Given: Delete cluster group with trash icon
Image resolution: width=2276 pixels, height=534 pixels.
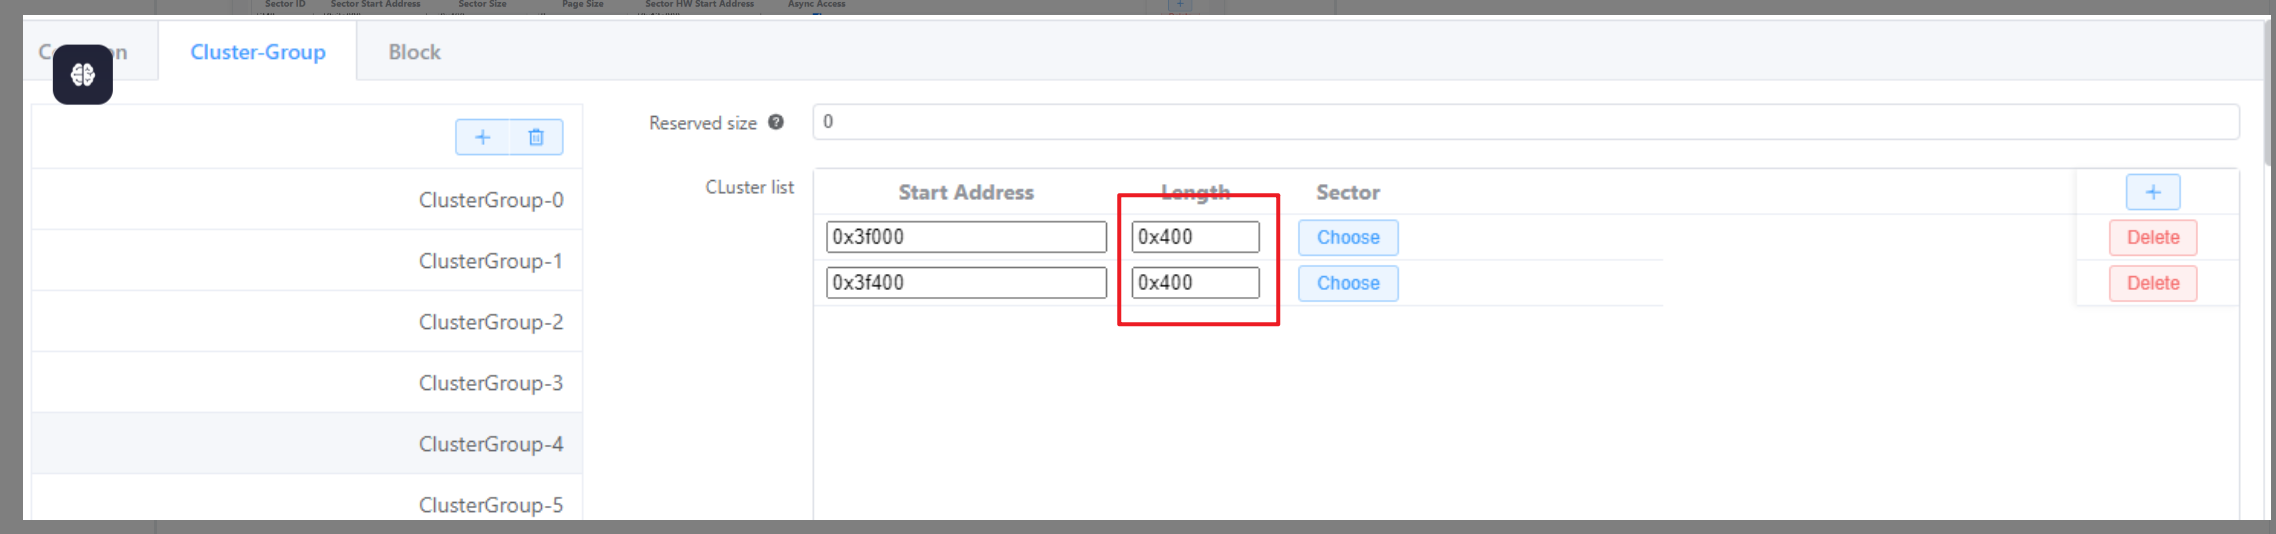Looking at the screenshot, I should pyautogui.click(x=536, y=137).
